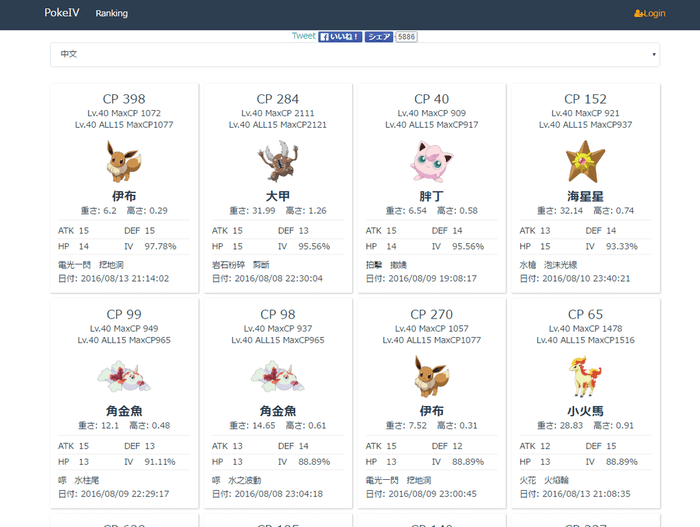
Task: Select the CP 152 heading
Action: (x=585, y=99)
